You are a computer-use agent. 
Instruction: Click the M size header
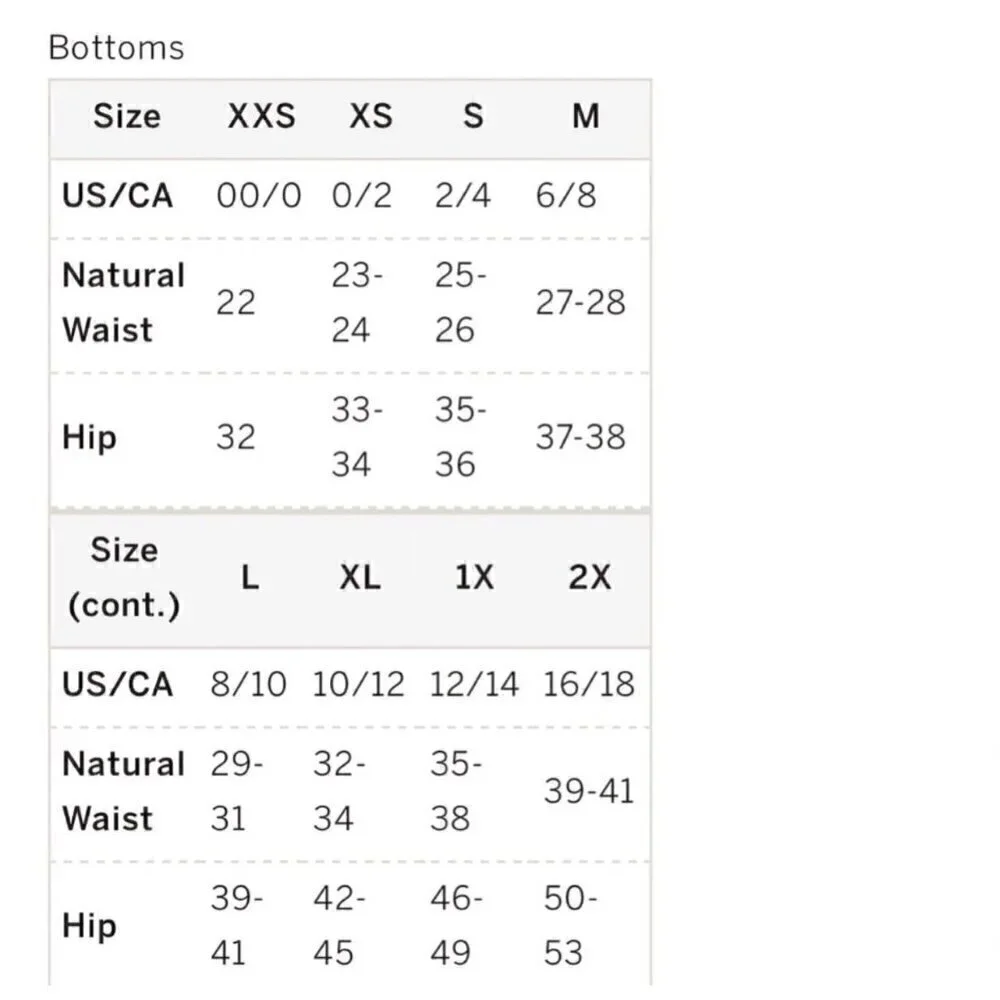point(585,116)
